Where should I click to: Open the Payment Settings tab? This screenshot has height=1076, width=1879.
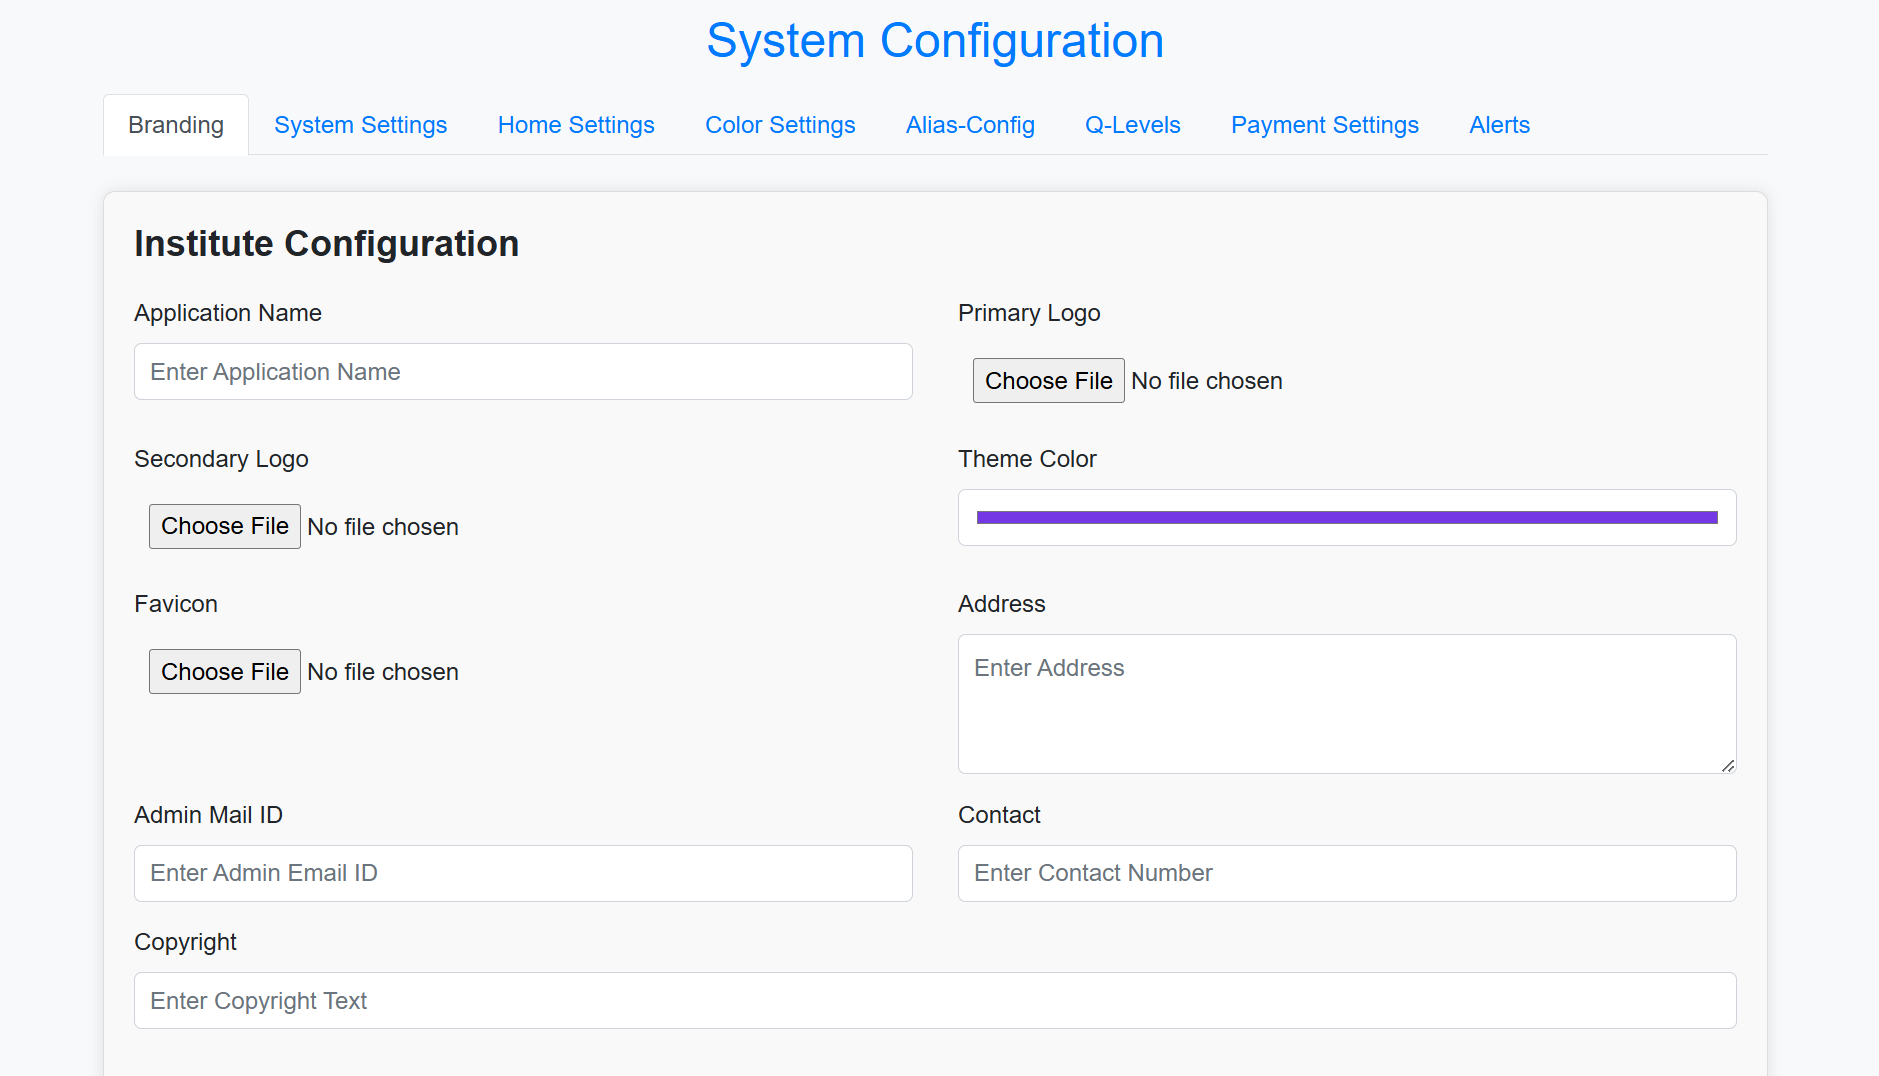pyautogui.click(x=1324, y=125)
